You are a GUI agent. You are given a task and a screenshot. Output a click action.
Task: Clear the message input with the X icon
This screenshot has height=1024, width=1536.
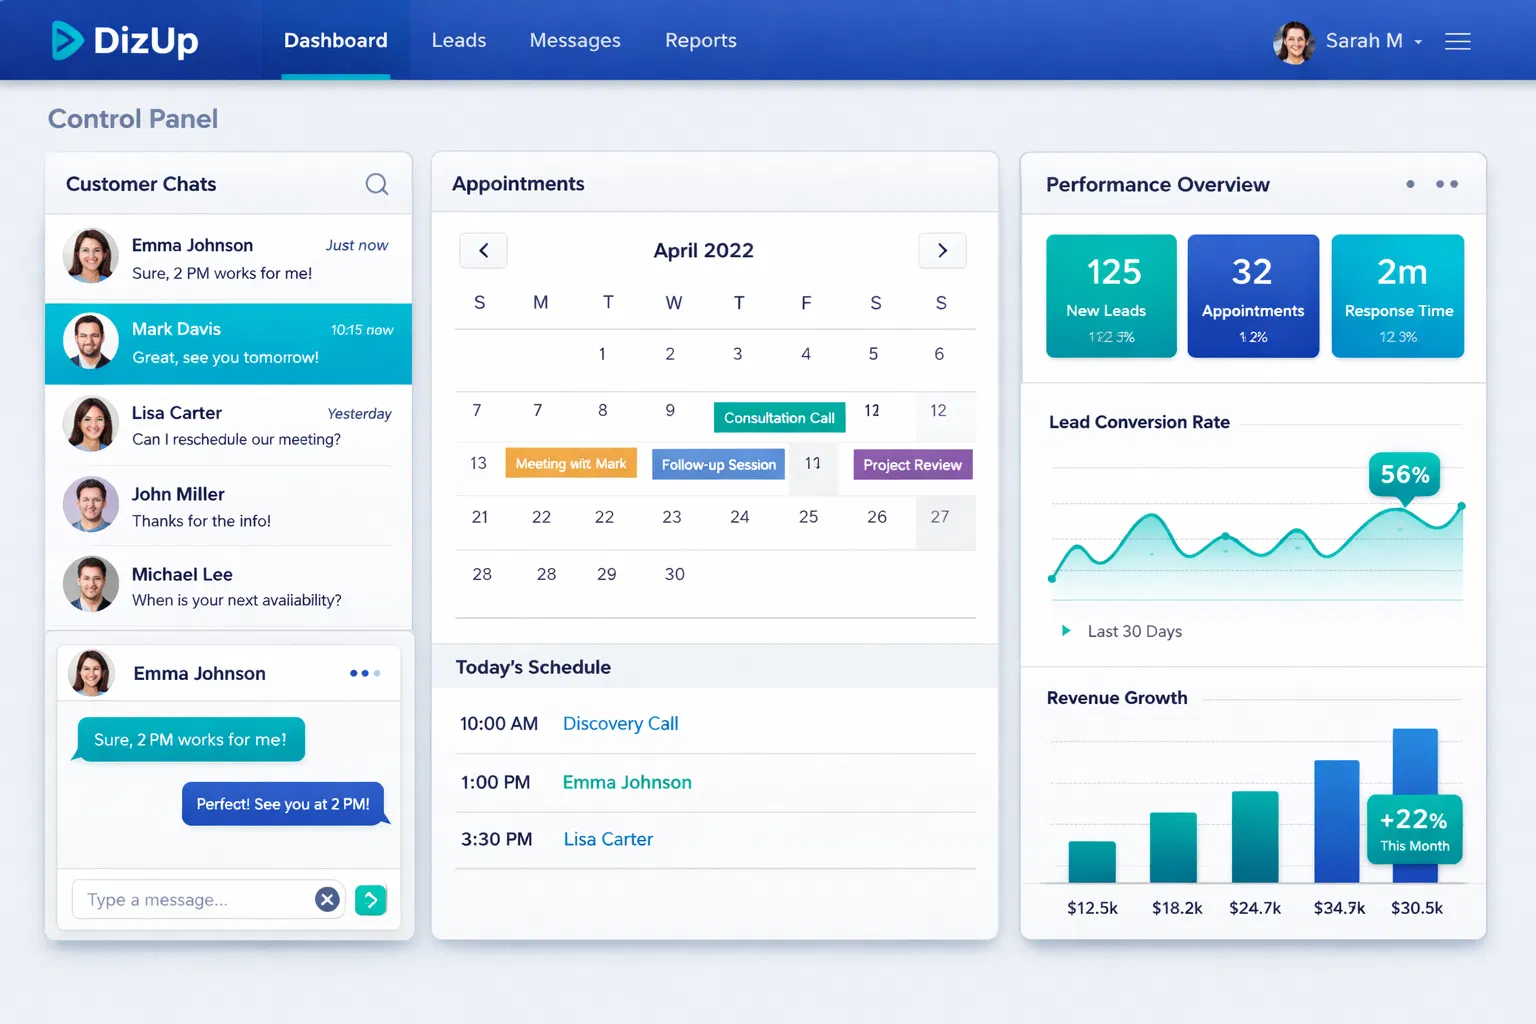click(327, 899)
